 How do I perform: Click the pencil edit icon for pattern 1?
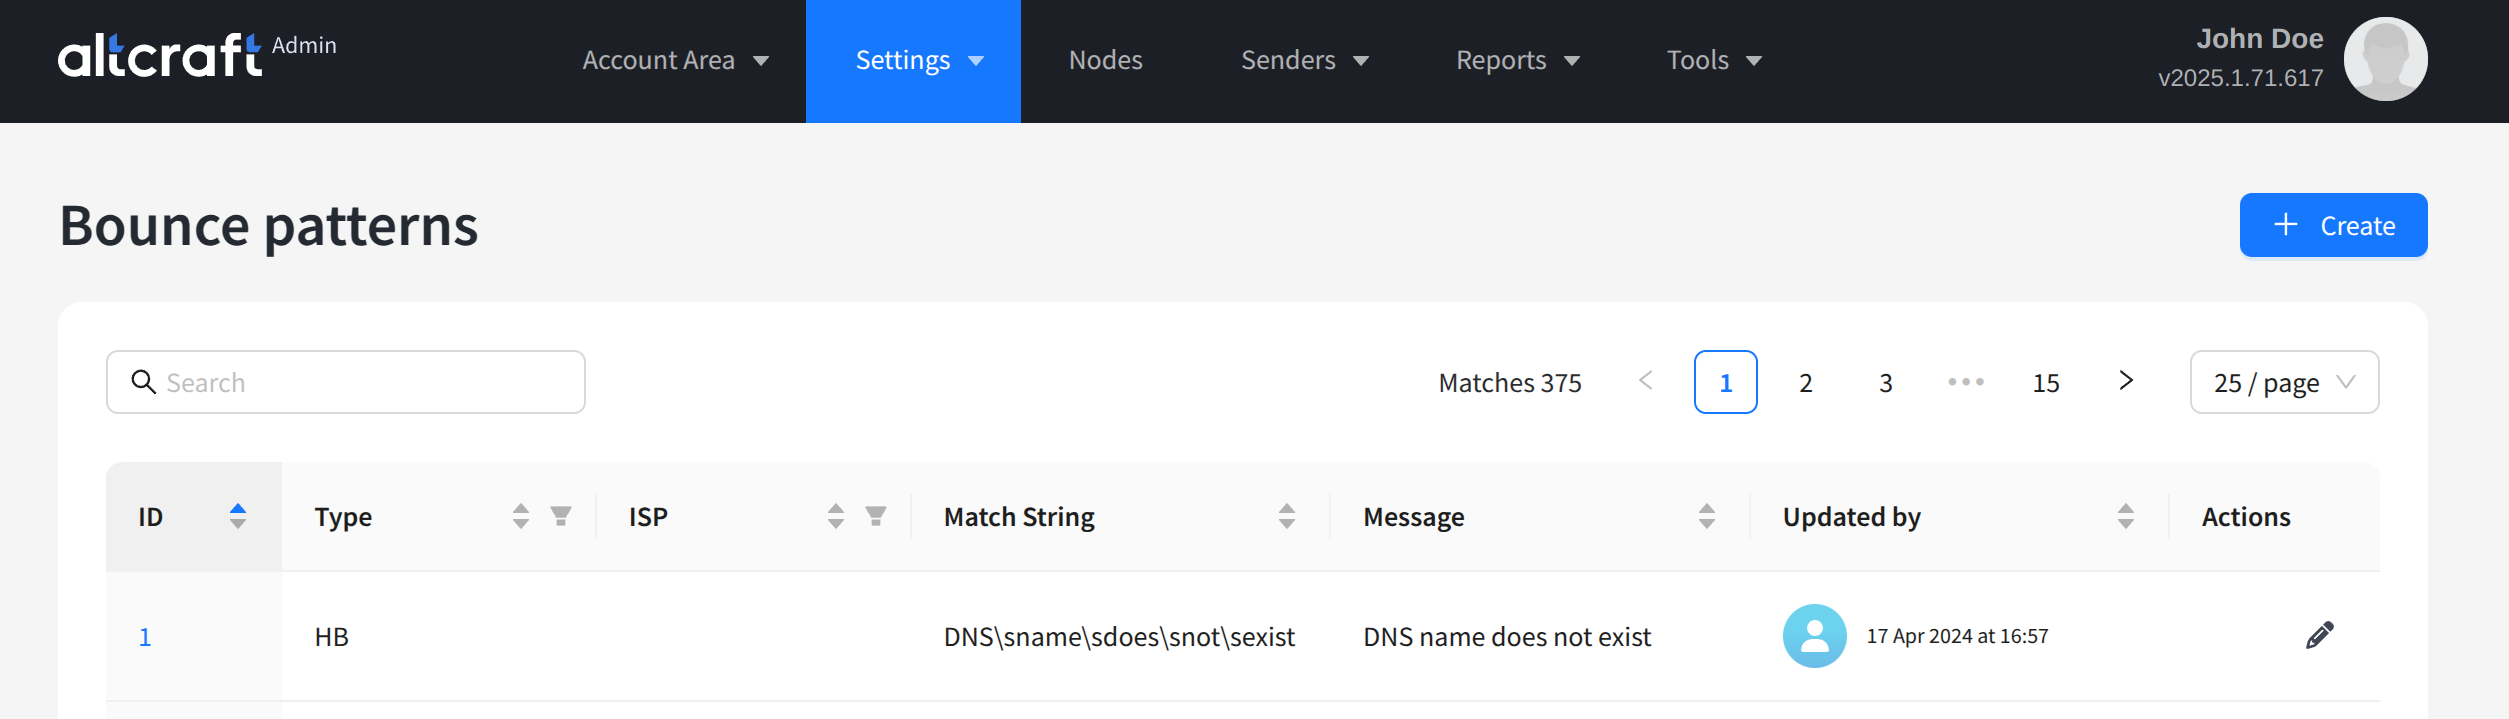[2319, 636]
